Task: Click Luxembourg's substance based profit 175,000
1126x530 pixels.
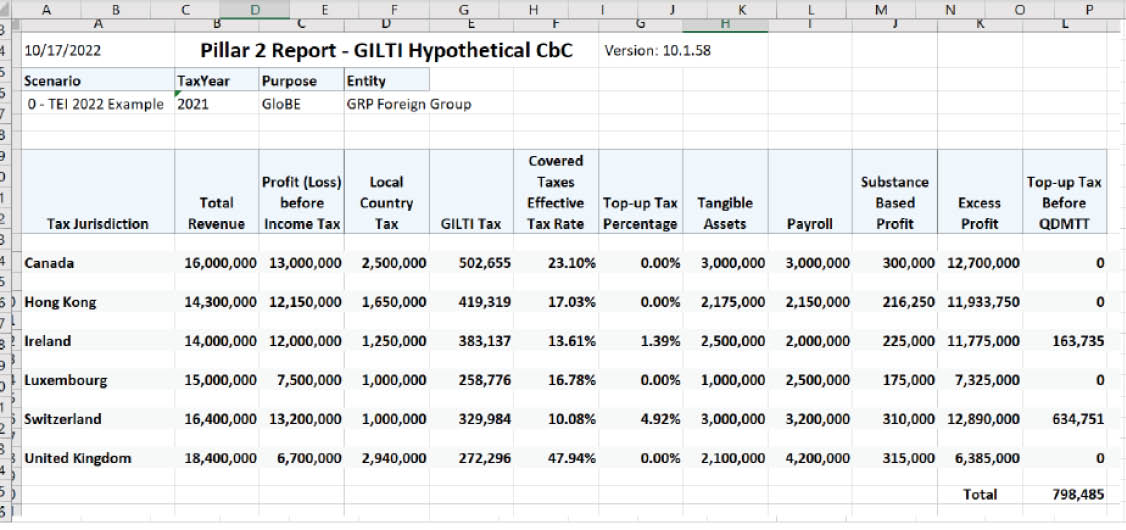Action: pyautogui.click(x=895, y=380)
